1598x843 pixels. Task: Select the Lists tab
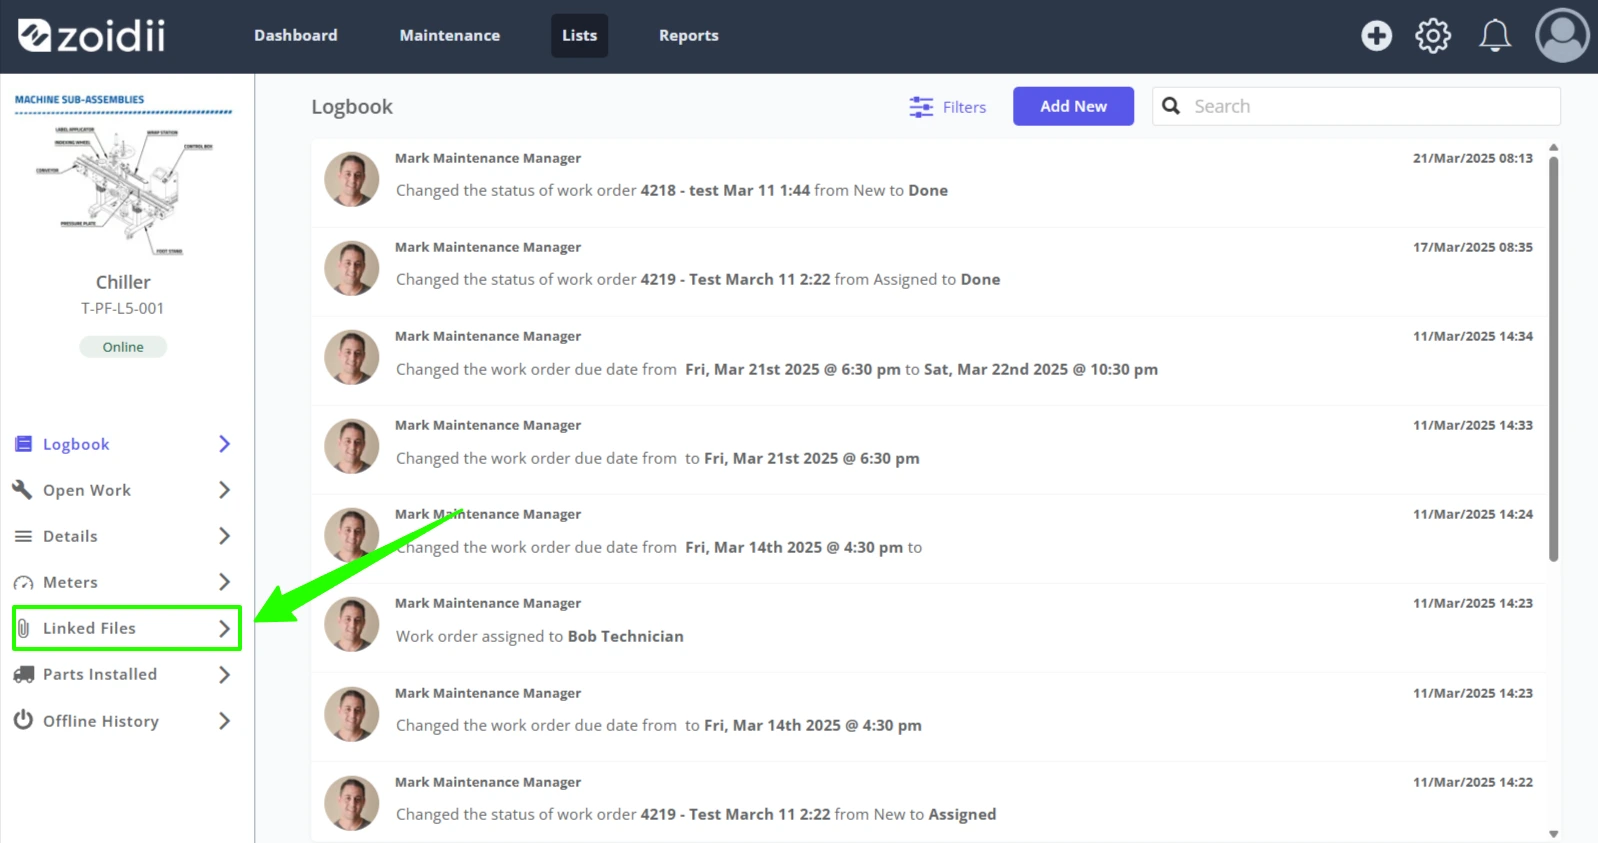(579, 35)
